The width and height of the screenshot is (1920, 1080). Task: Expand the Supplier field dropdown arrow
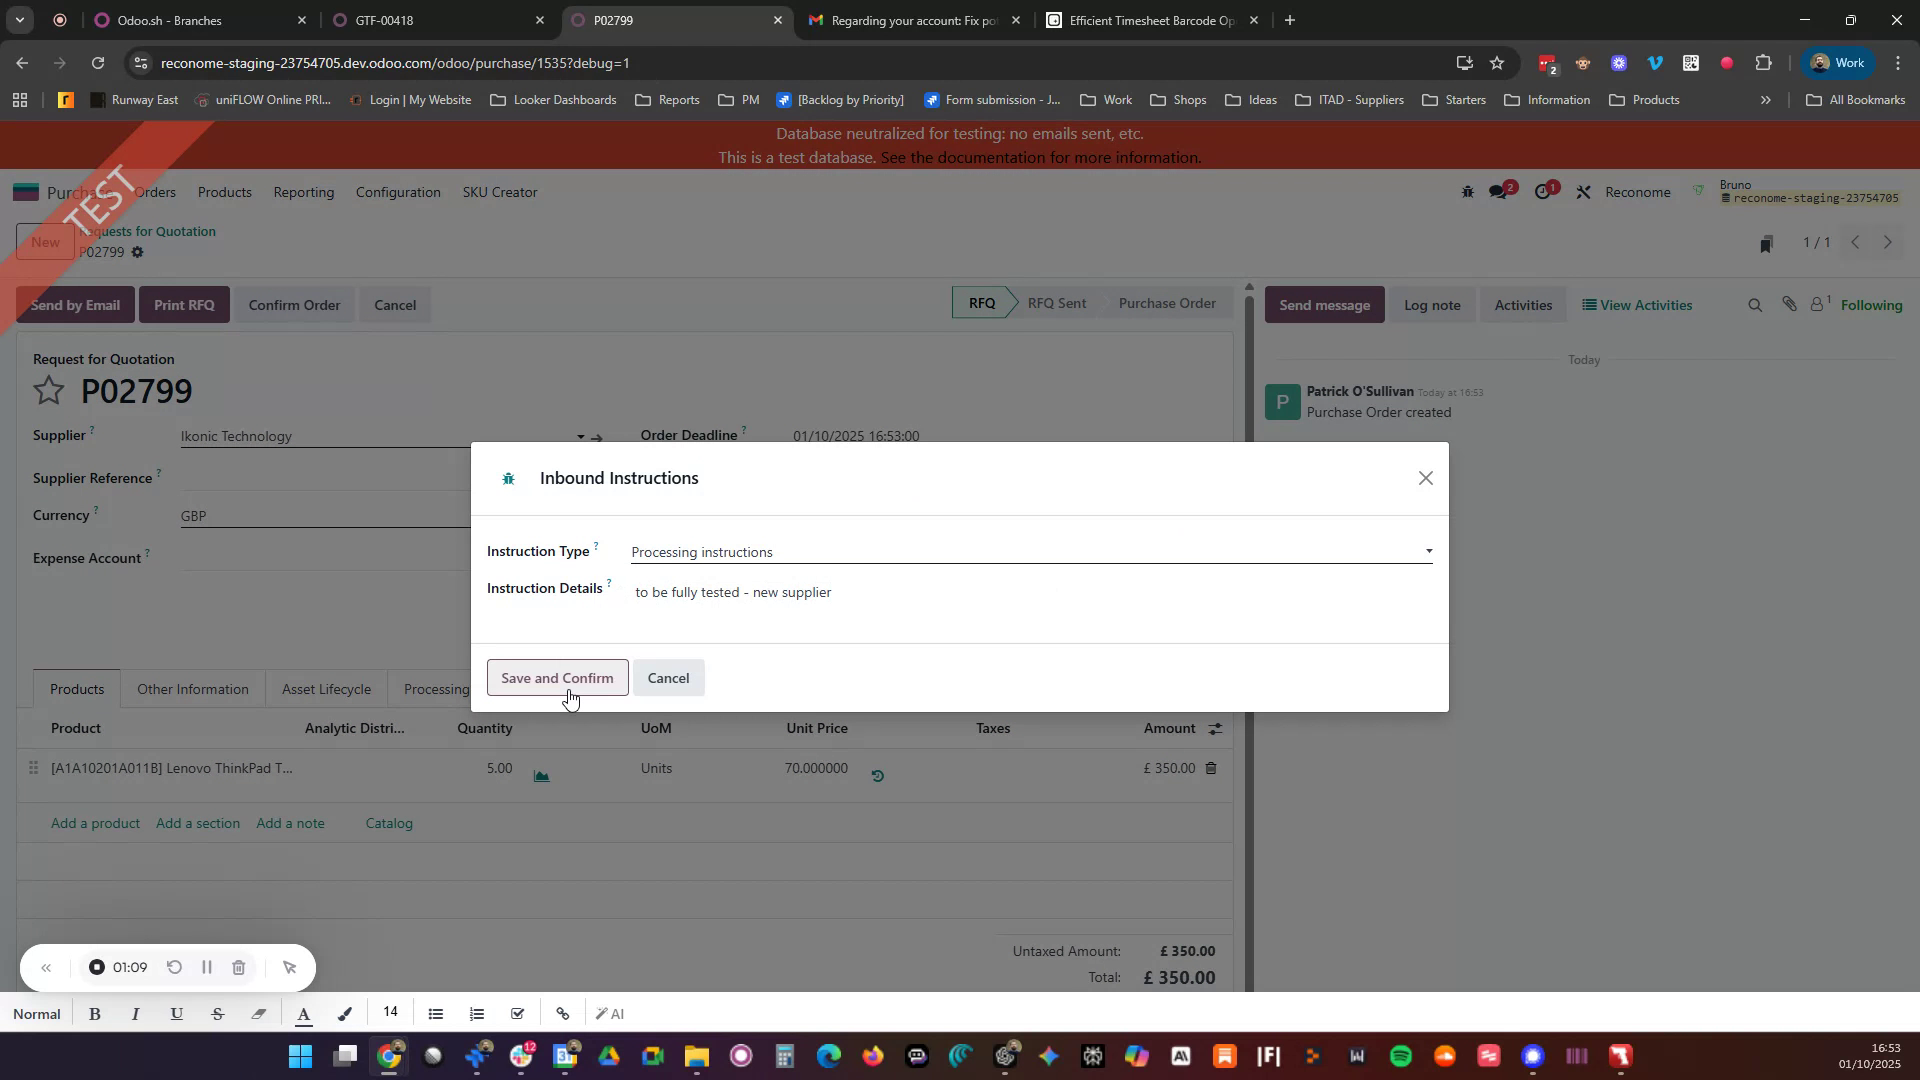coord(580,436)
